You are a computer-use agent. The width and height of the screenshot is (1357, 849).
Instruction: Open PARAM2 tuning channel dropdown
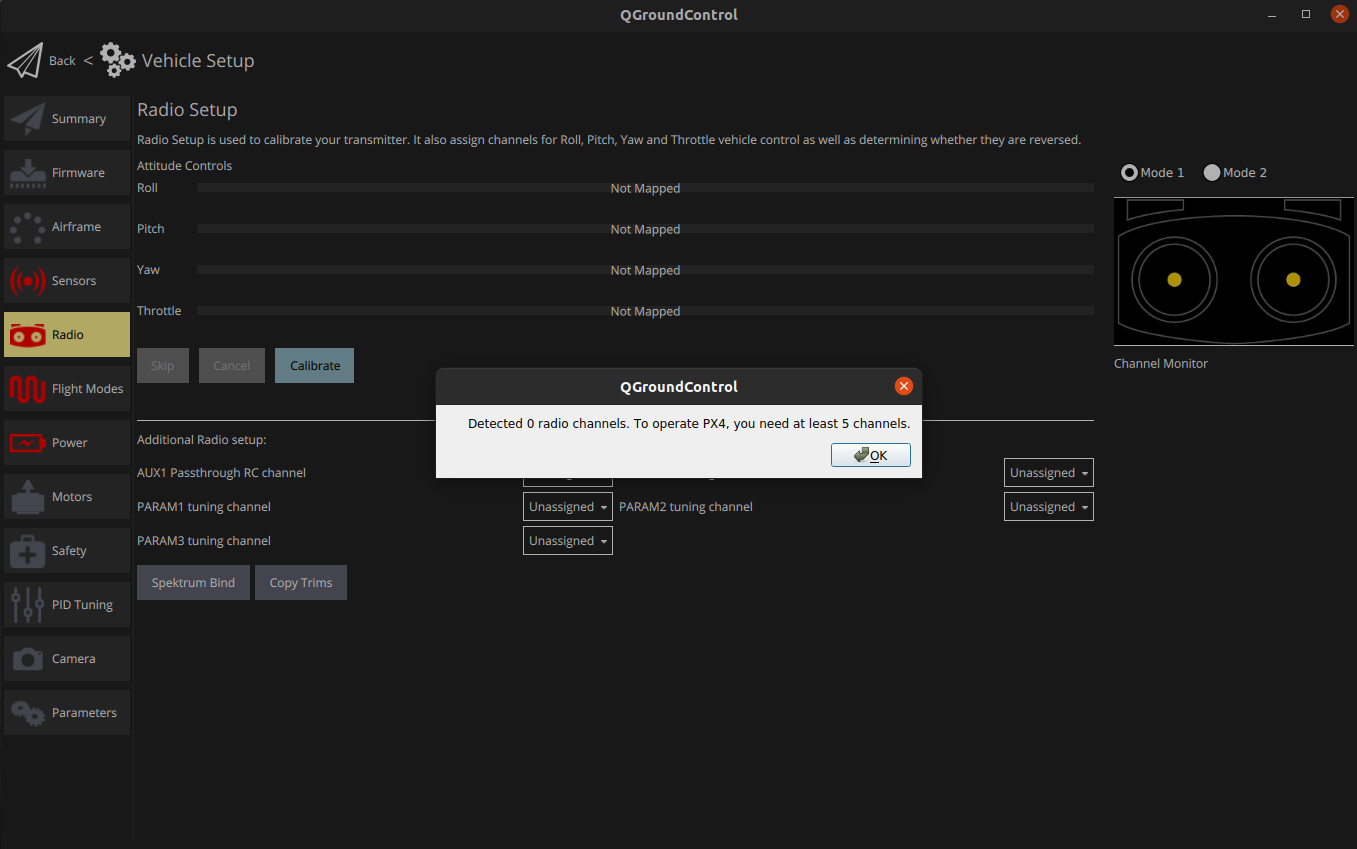[x=1049, y=507]
